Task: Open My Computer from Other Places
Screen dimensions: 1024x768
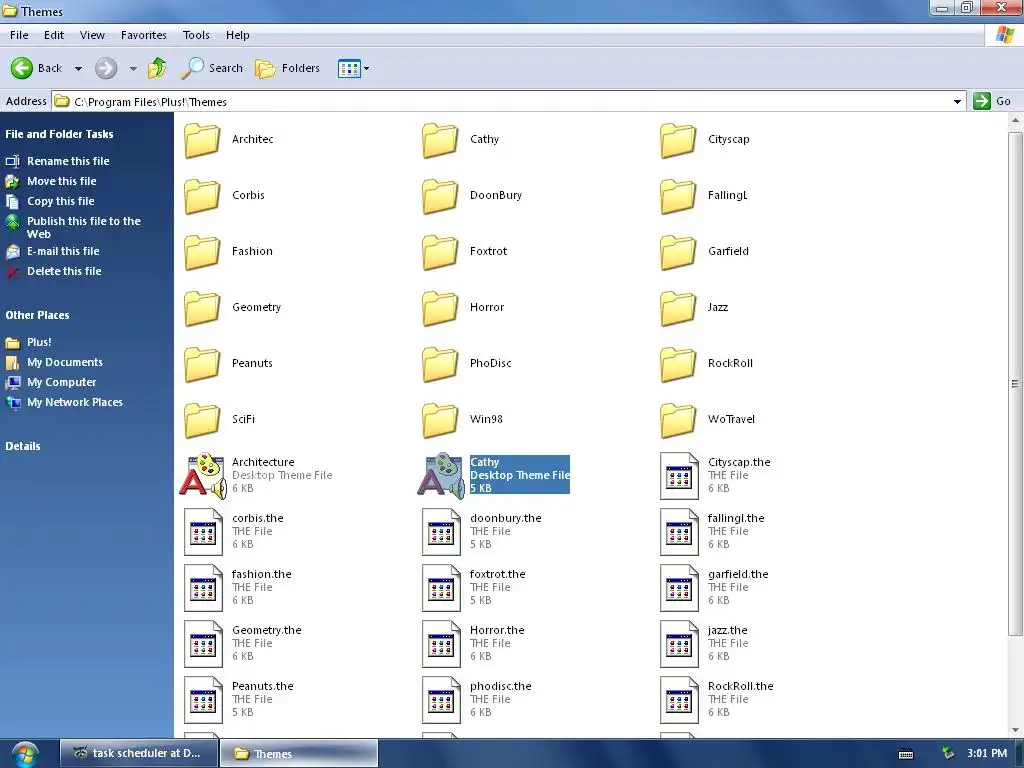Action: pos(61,383)
